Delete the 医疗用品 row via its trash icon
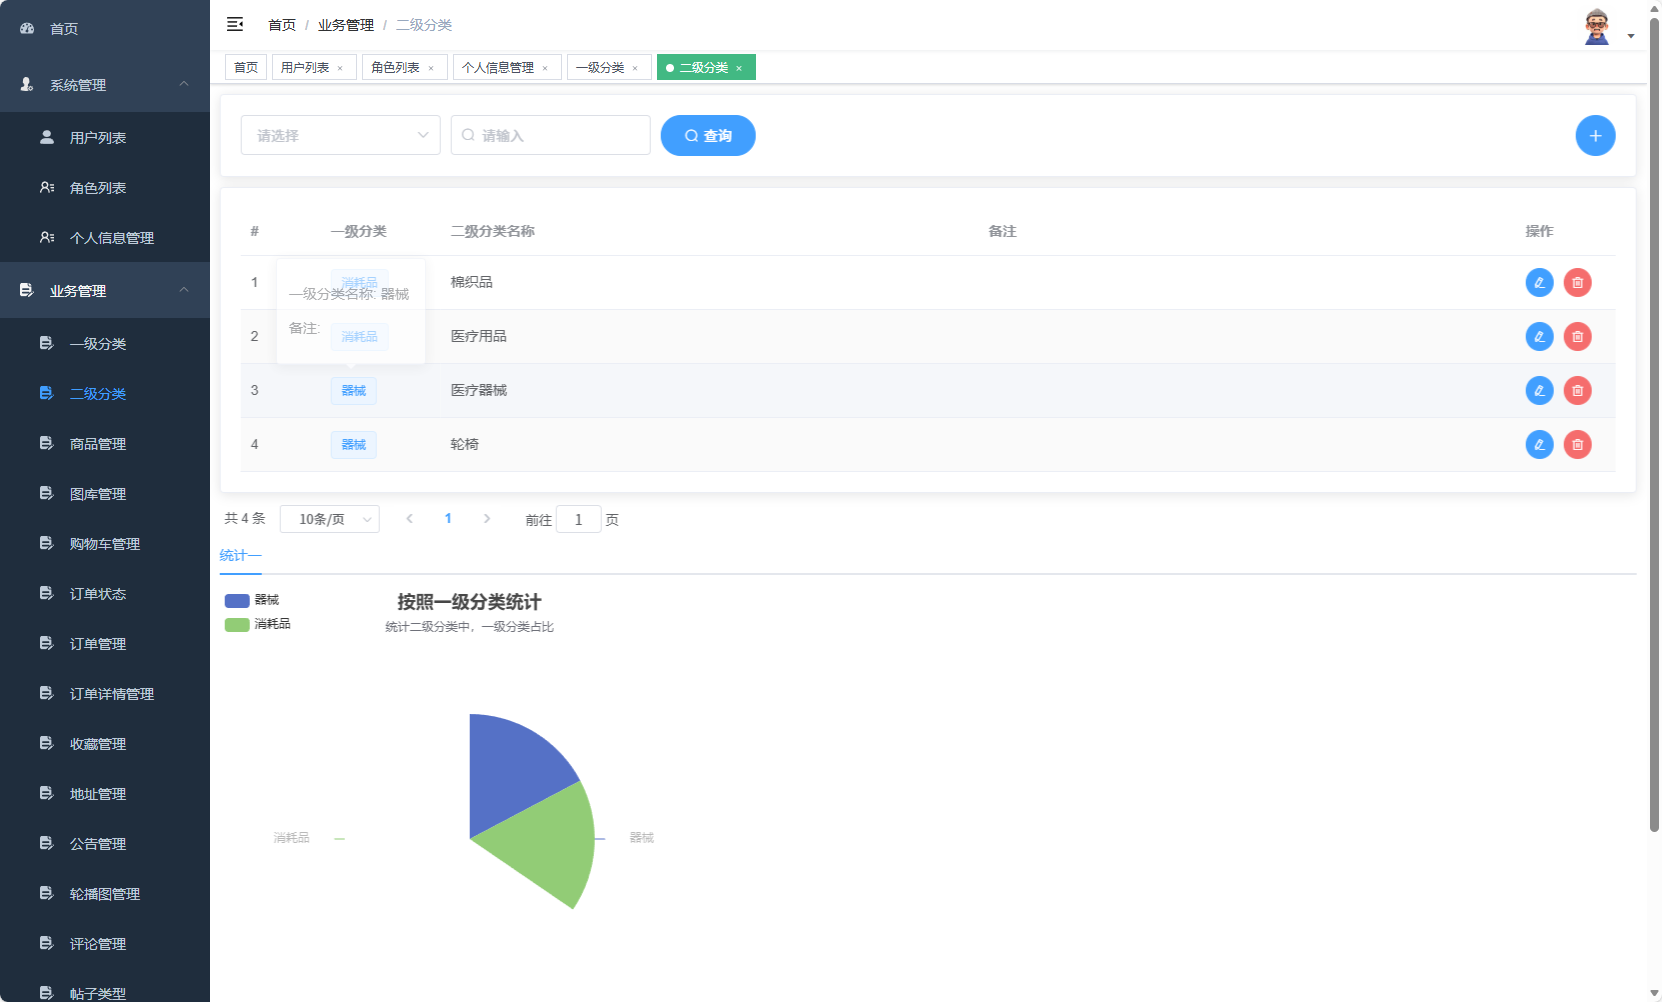 point(1577,336)
